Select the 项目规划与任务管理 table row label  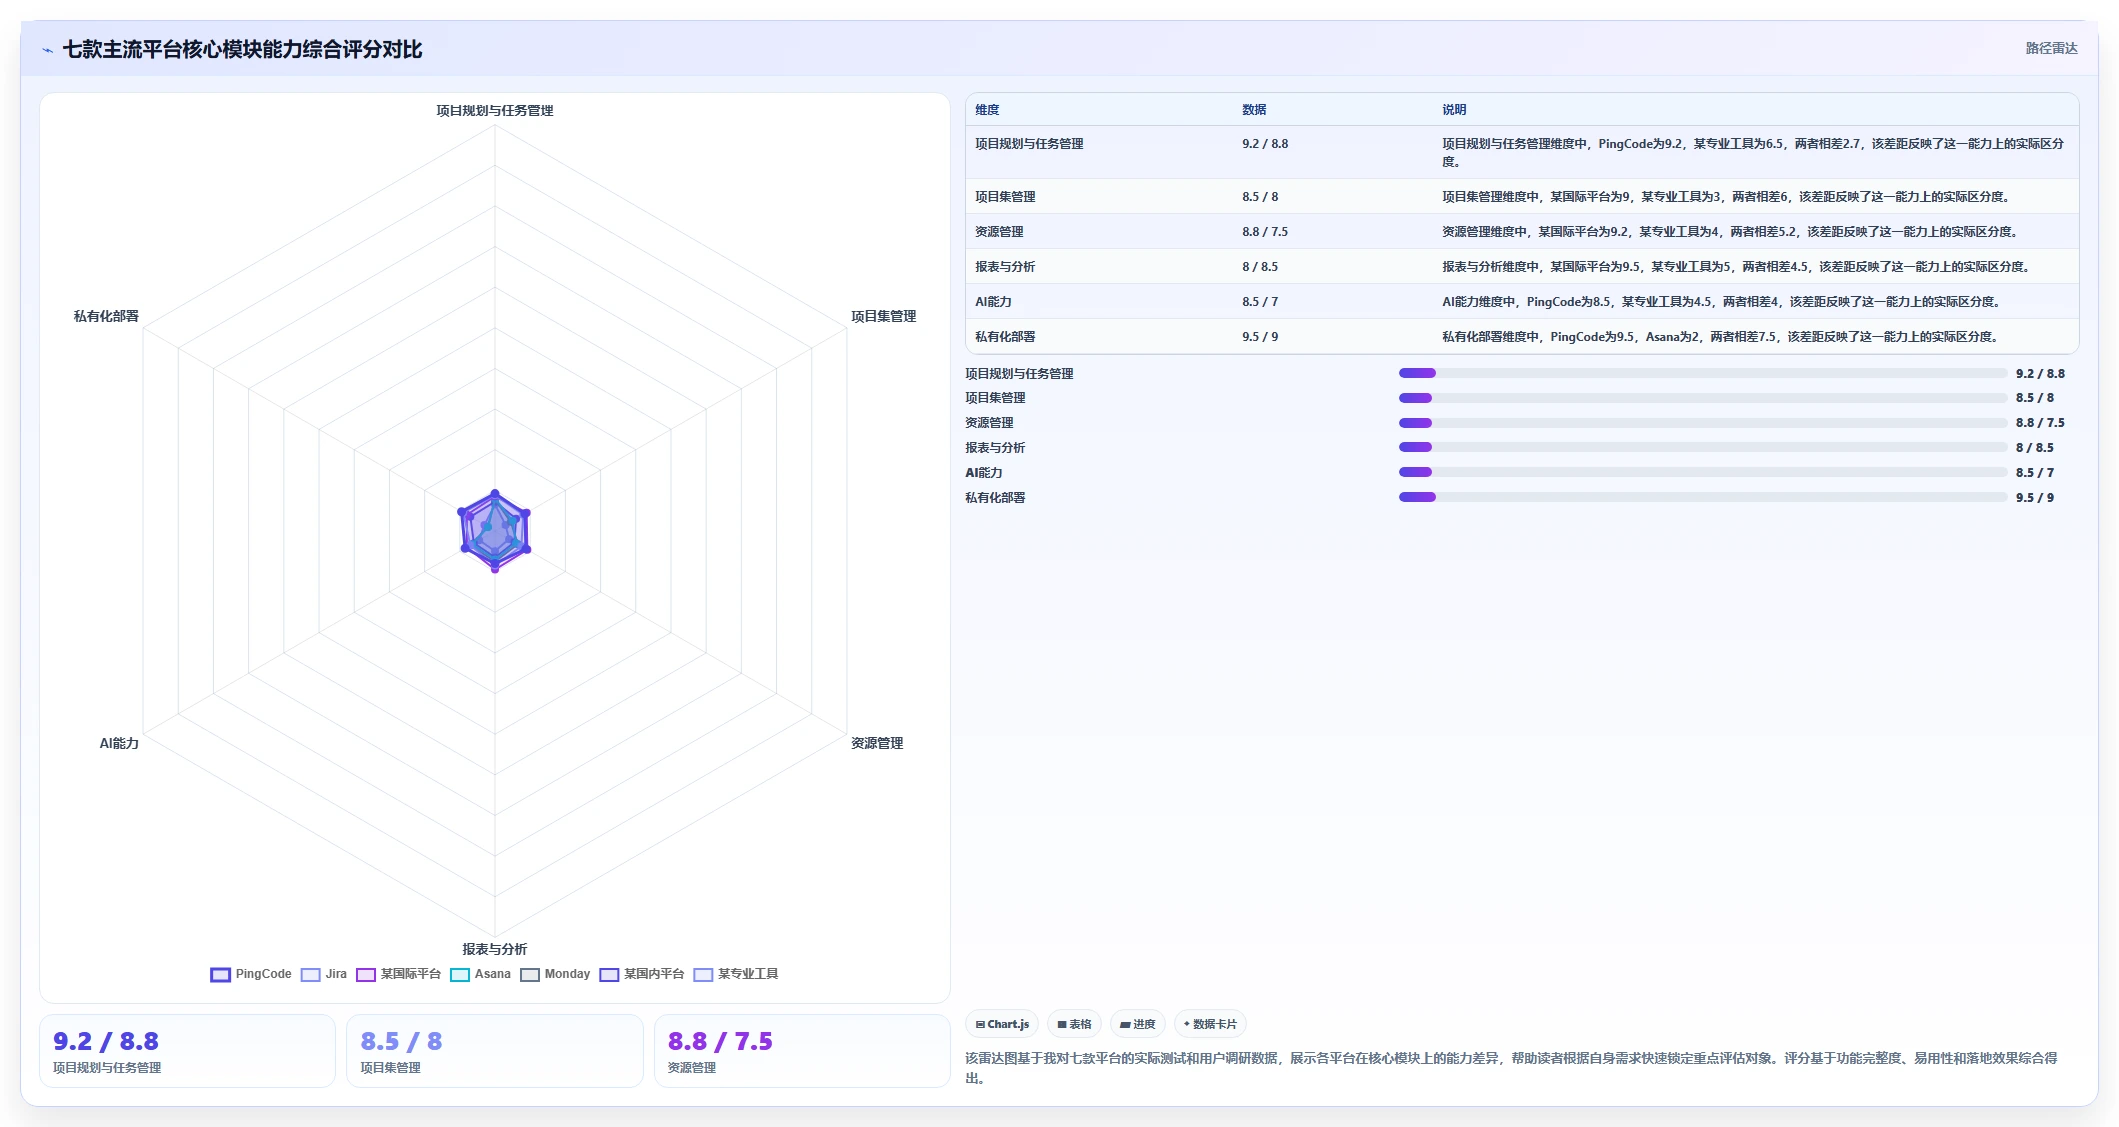1029,144
